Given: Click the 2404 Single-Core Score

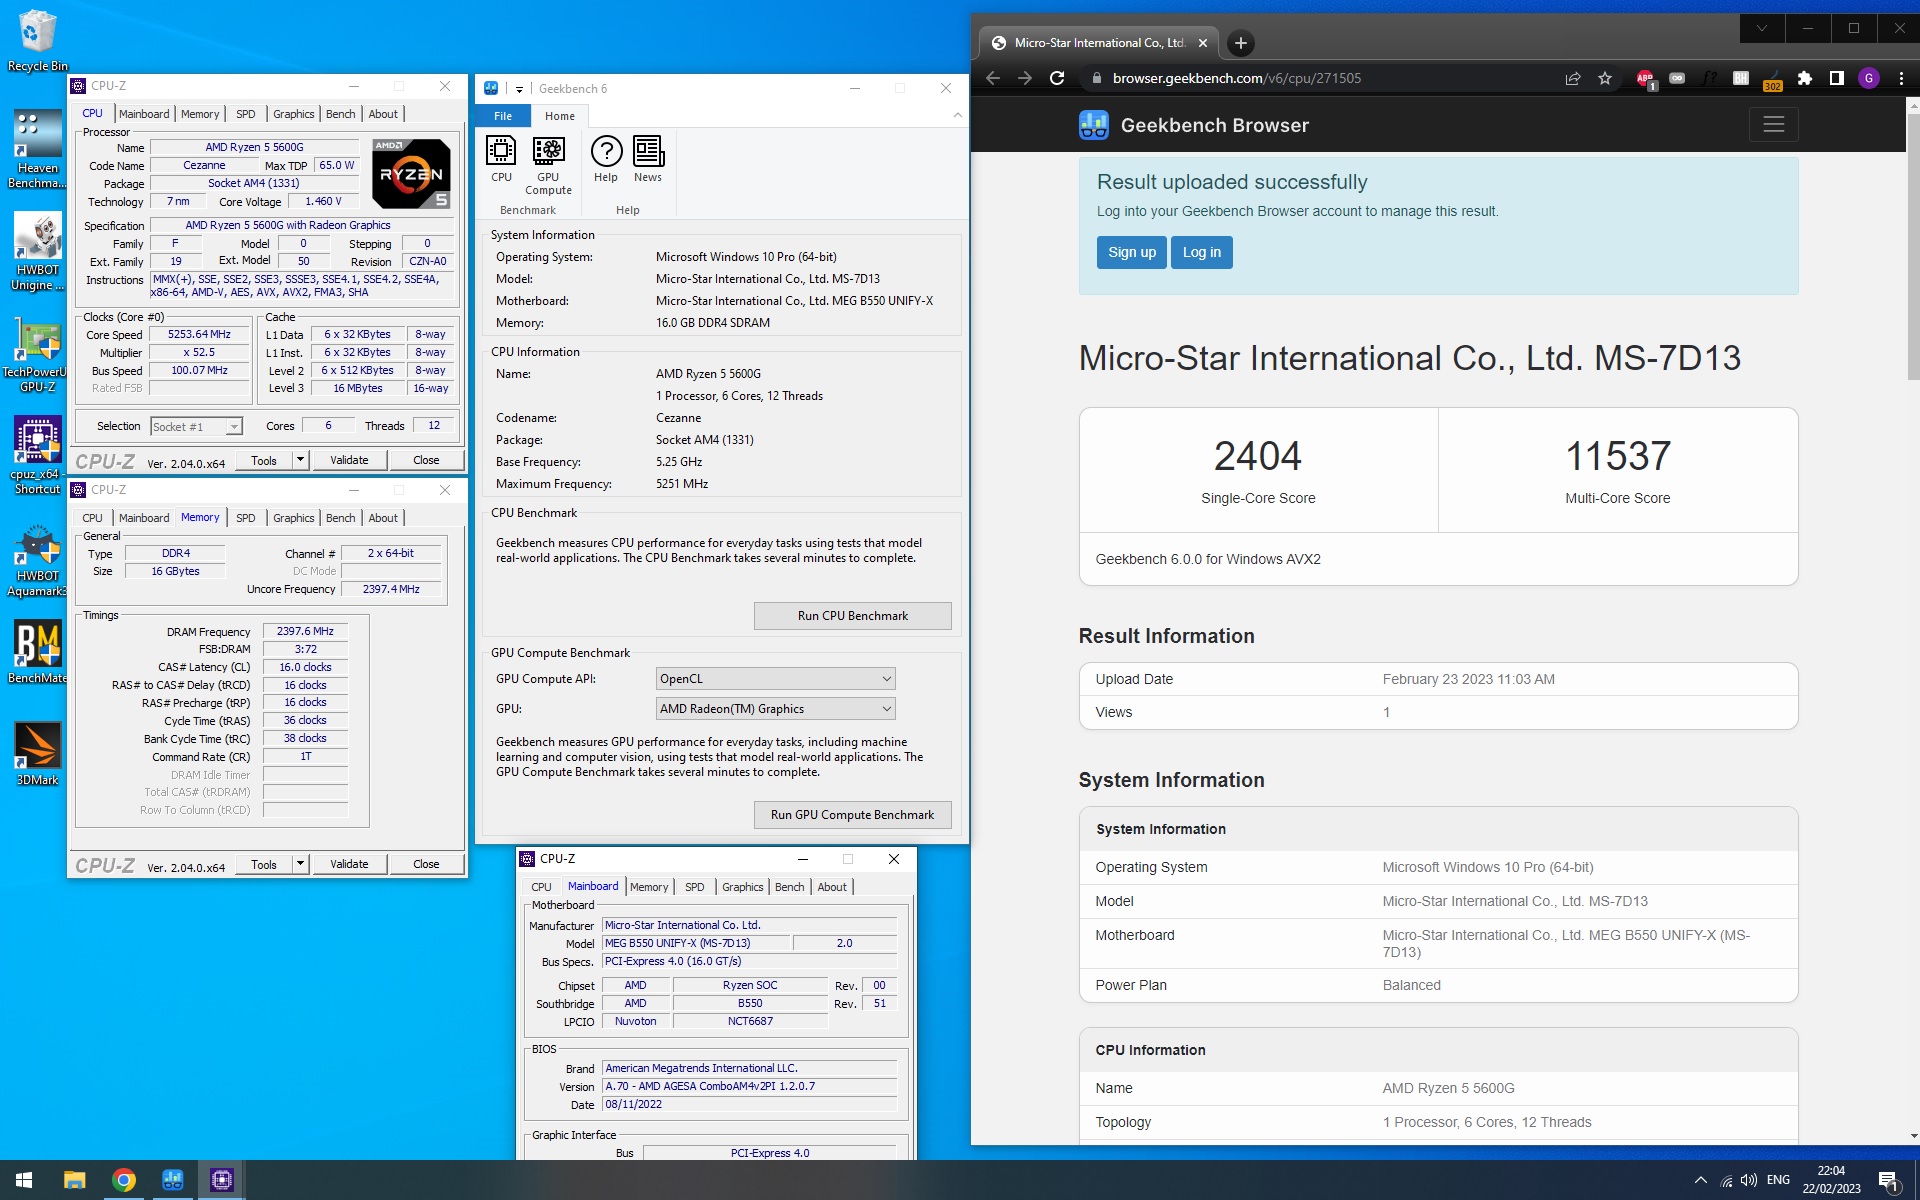Looking at the screenshot, I should coord(1258,457).
